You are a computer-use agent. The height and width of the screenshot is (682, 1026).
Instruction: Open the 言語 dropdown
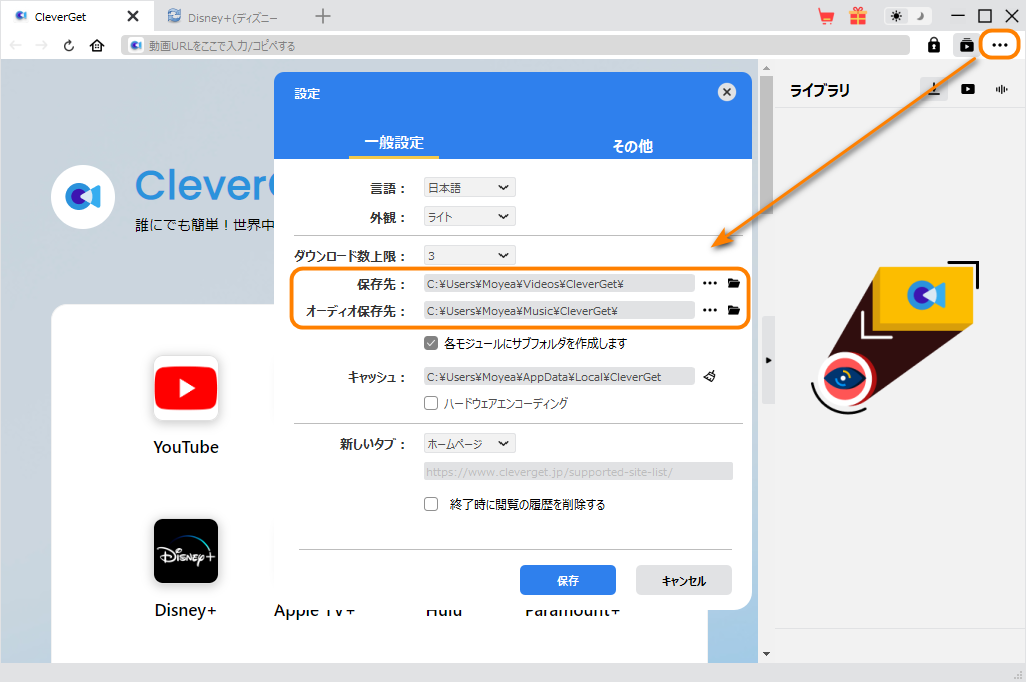click(469, 188)
